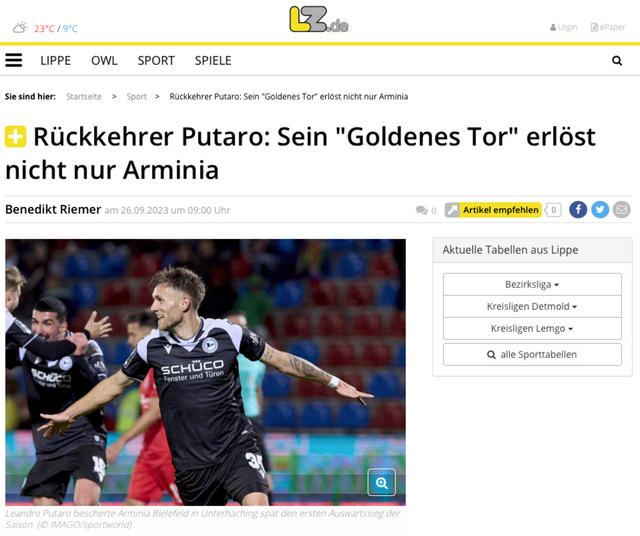Open the comments bubble icon
Screen dimensions: 640x536
[422, 210]
